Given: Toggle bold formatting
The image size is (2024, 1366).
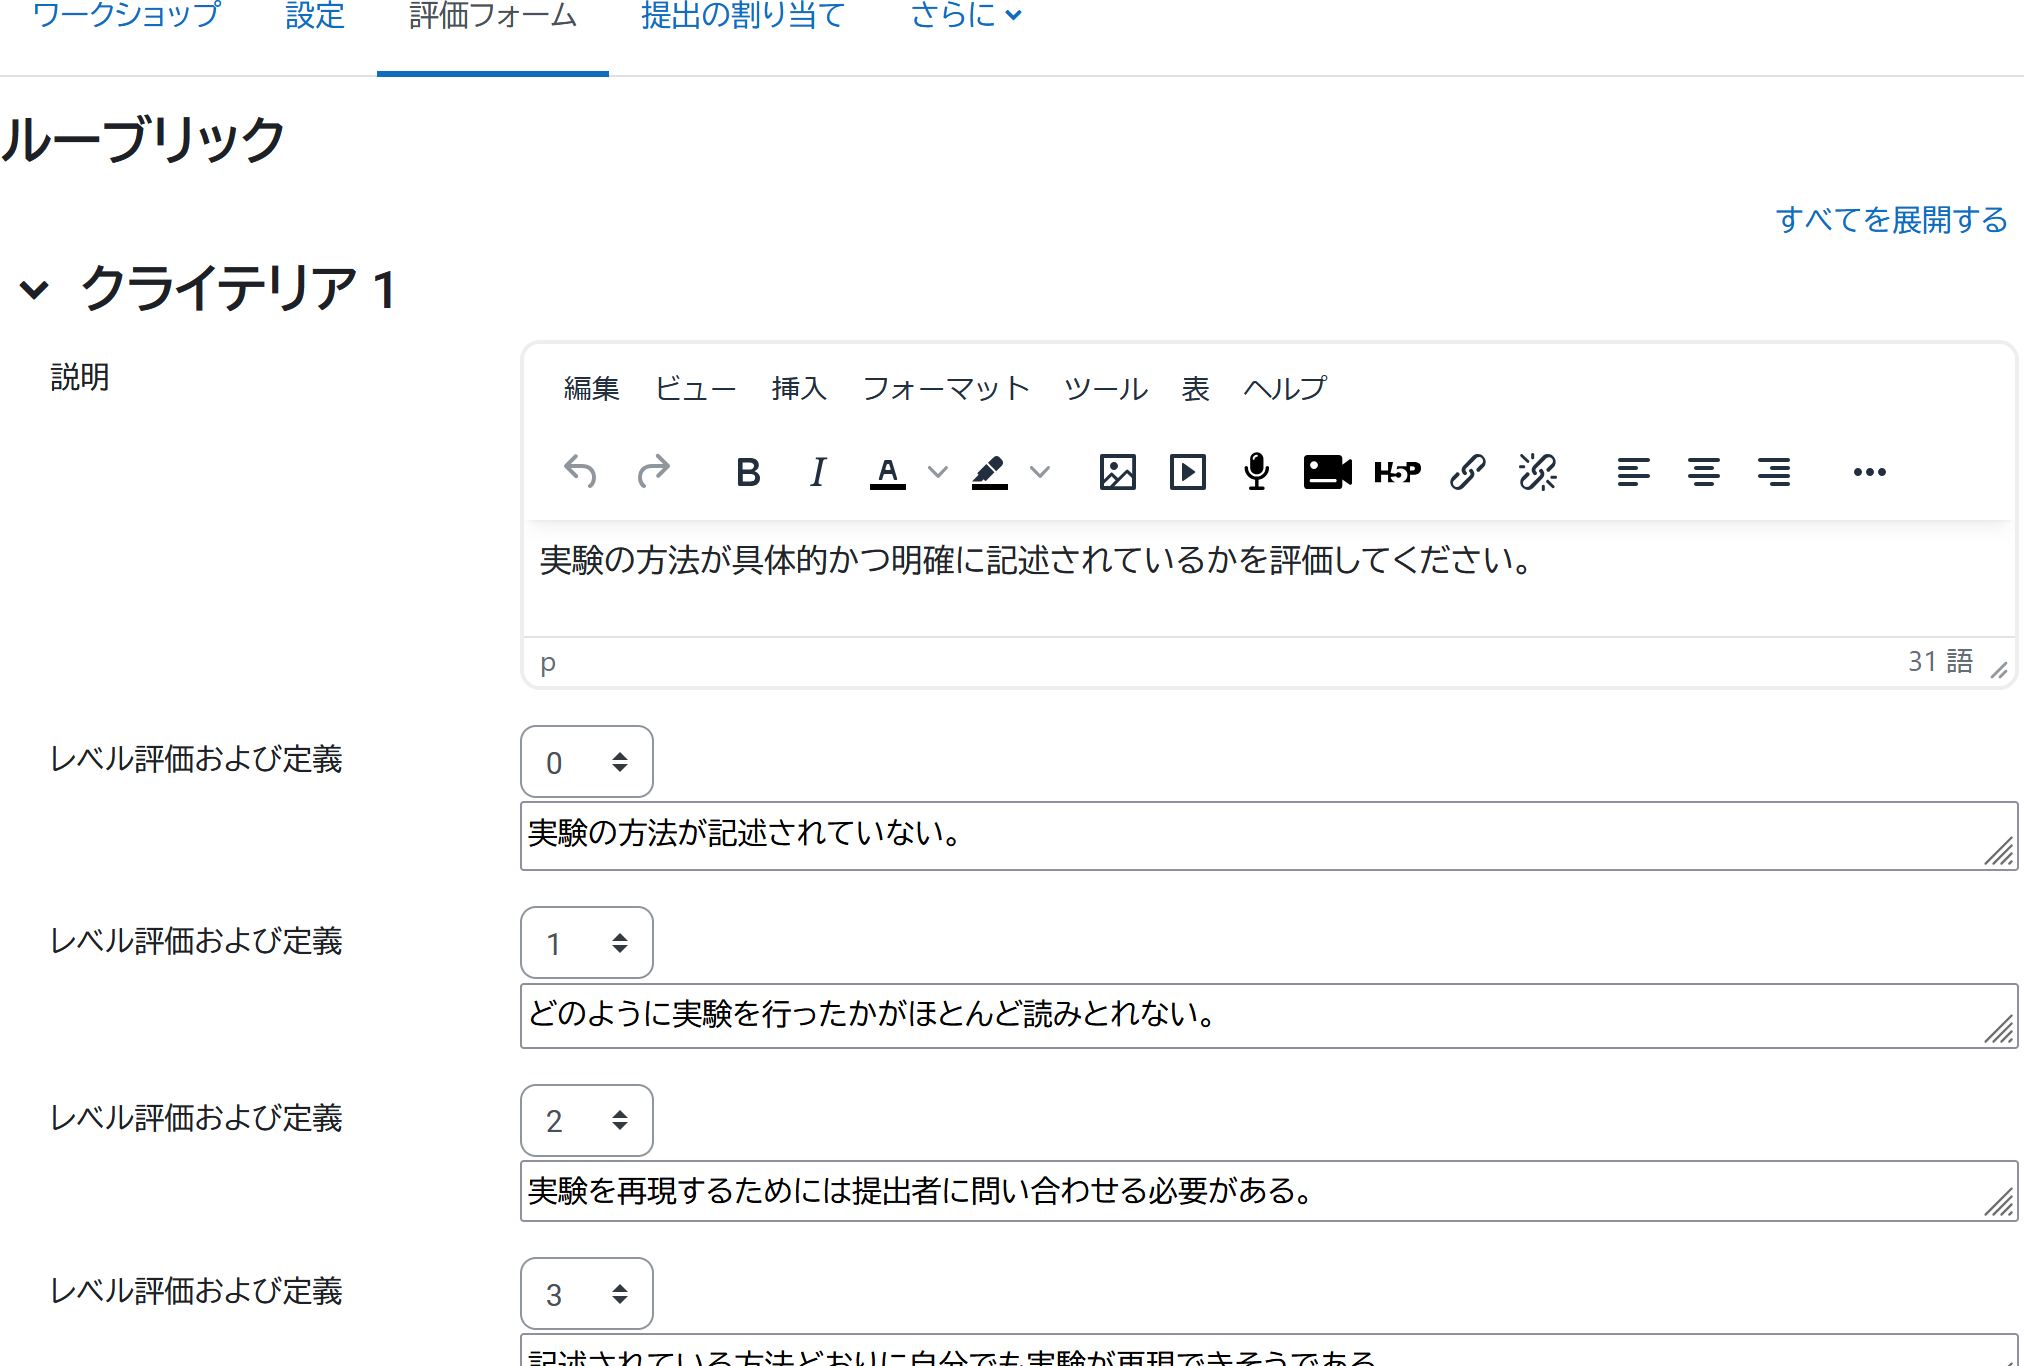Looking at the screenshot, I should tap(748, 471).
